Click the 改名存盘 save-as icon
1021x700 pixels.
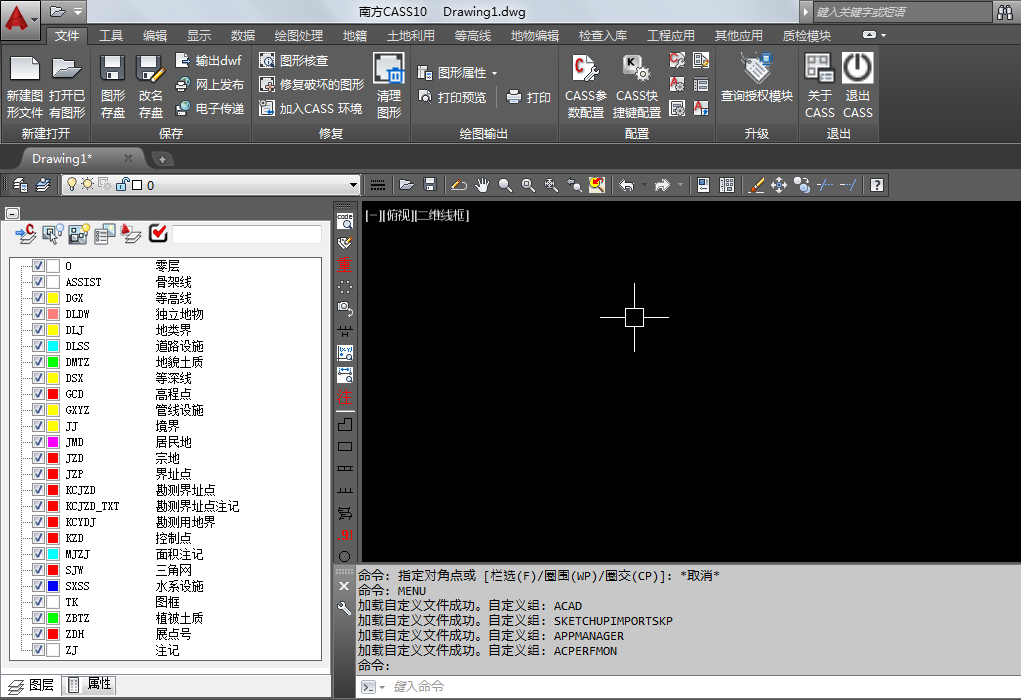pos(150,70)
